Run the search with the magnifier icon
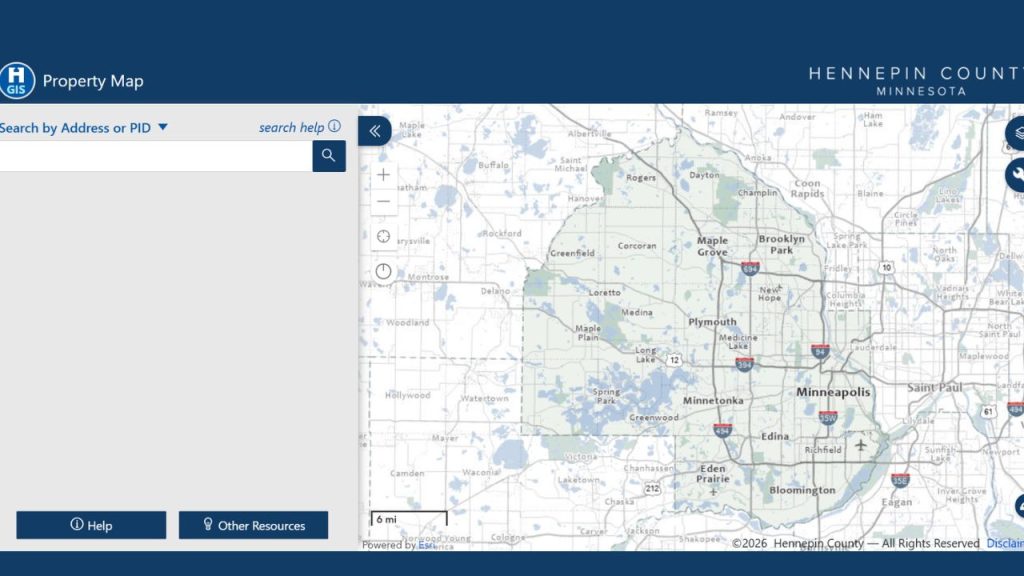The height and width of the screenshot is (576, 1024). (329, 156)
